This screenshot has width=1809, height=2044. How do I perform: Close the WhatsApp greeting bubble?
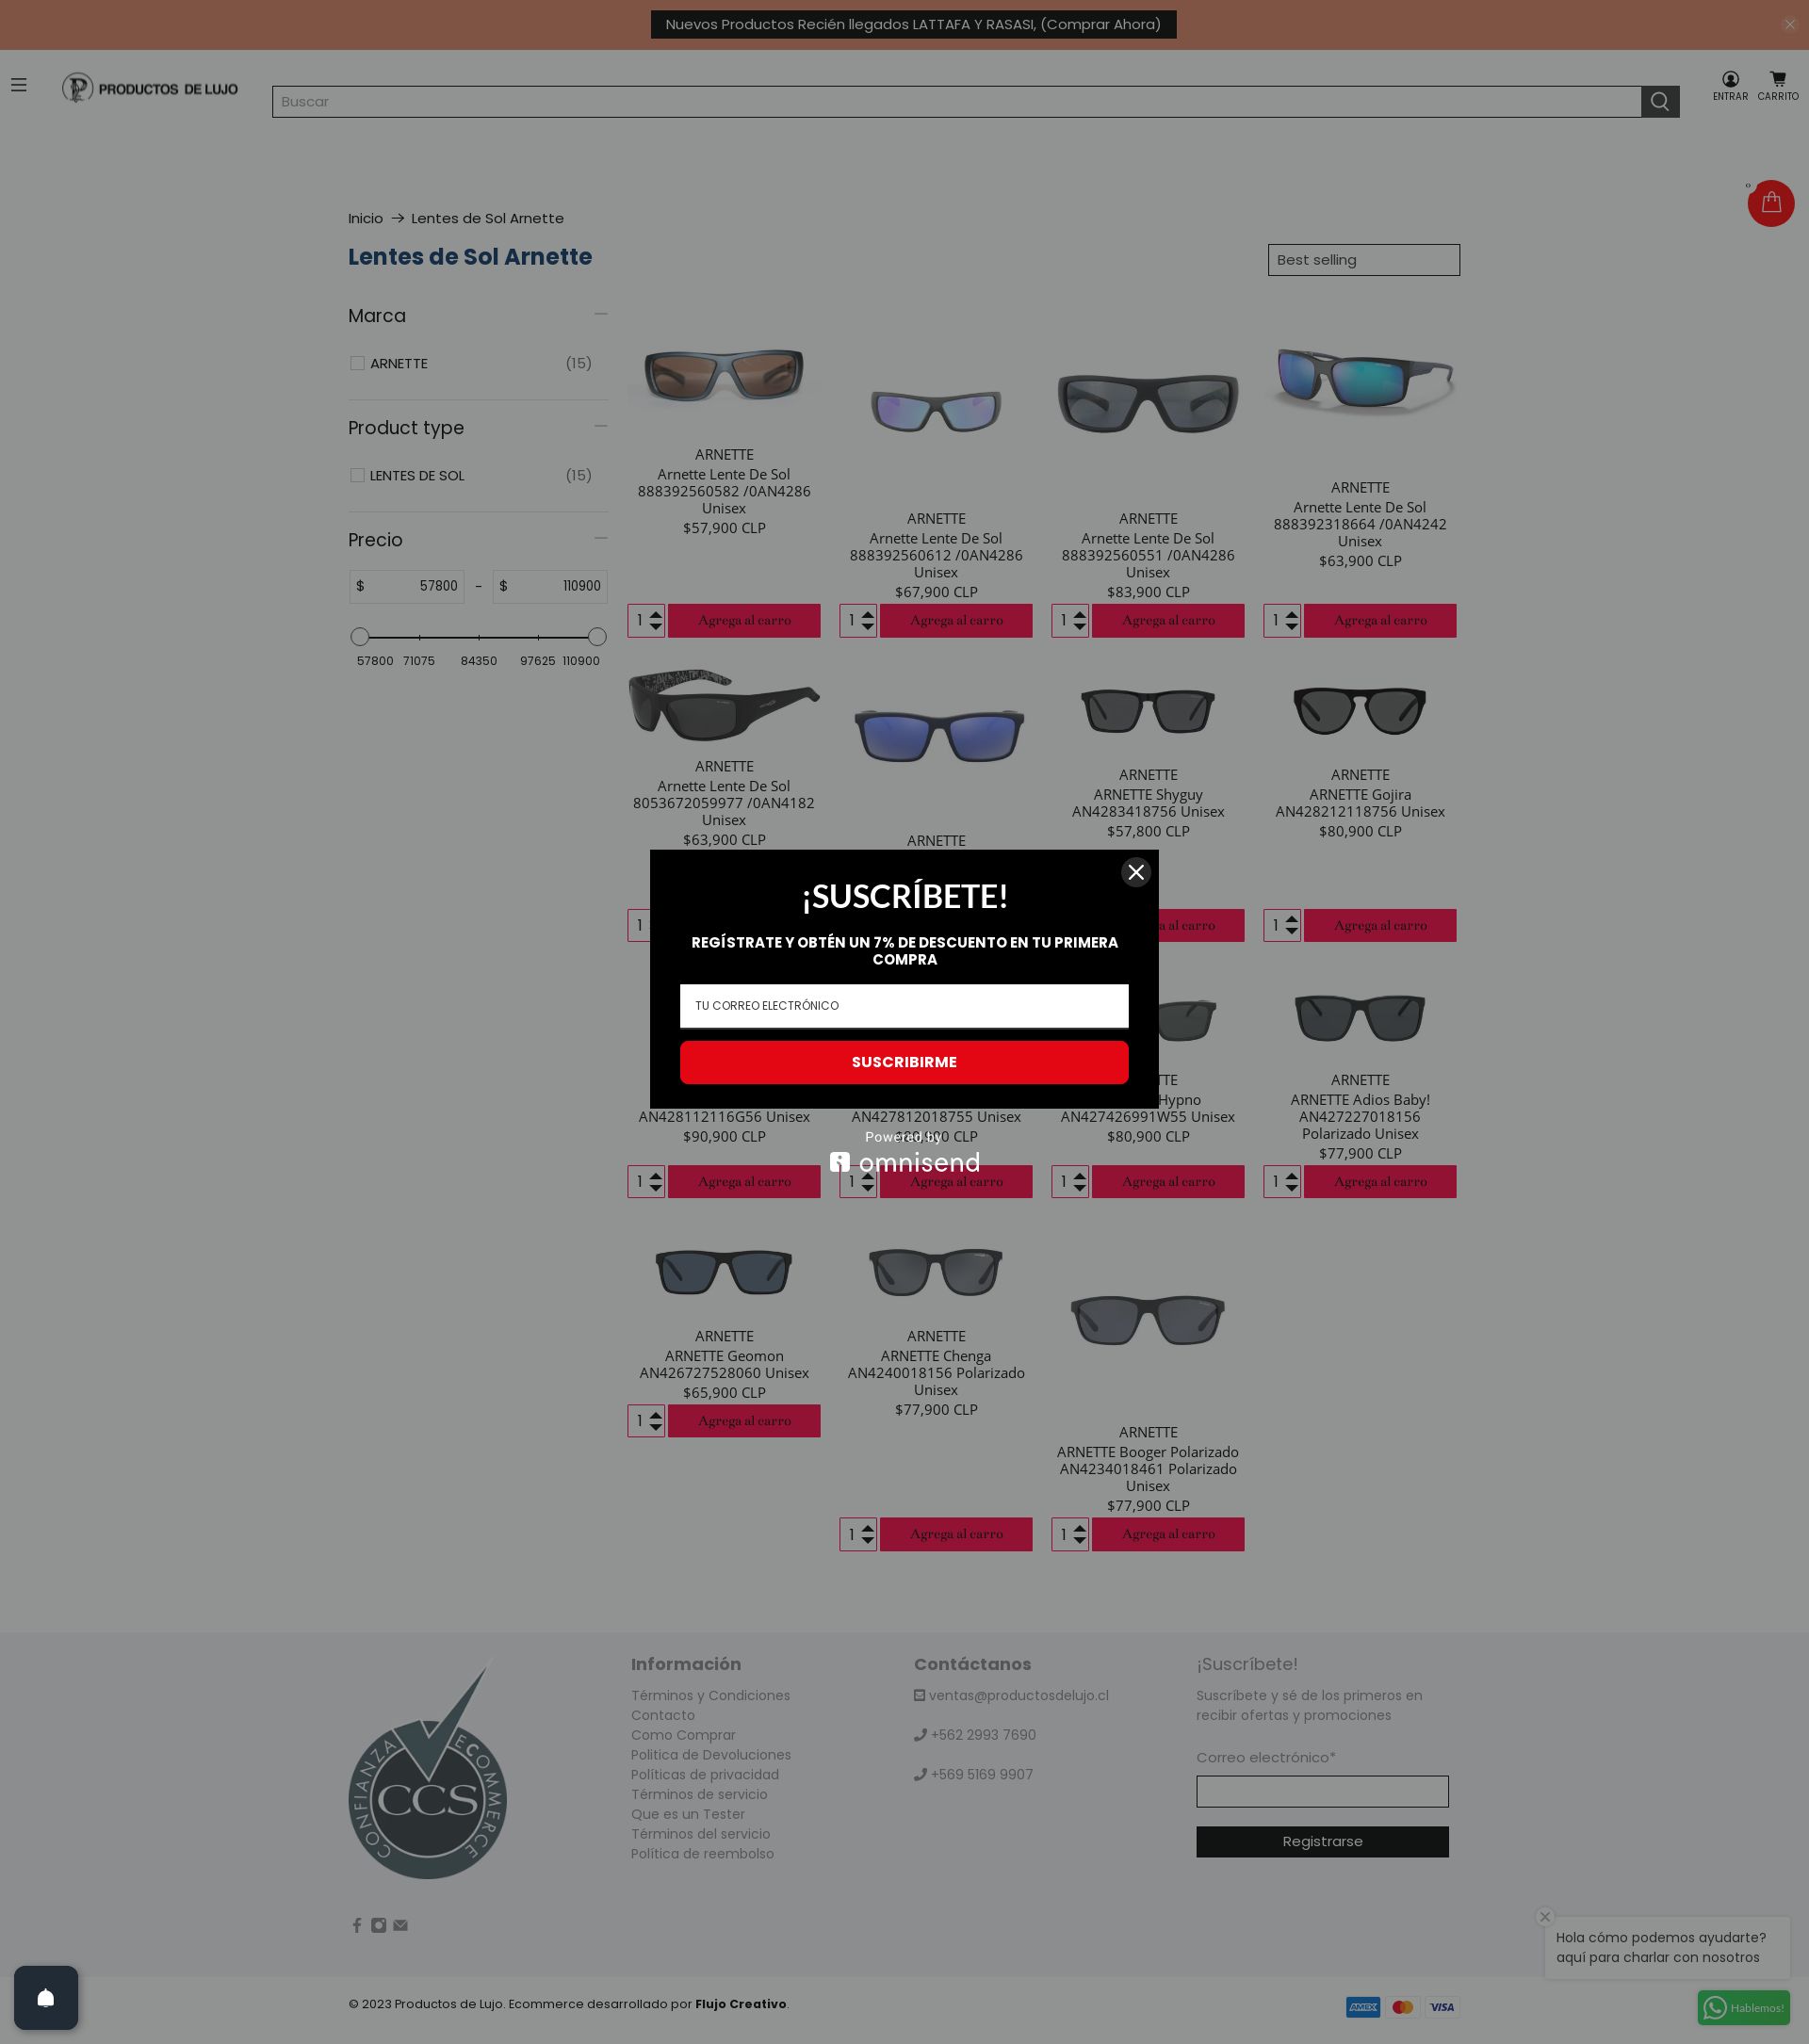coord(1545,1916)
